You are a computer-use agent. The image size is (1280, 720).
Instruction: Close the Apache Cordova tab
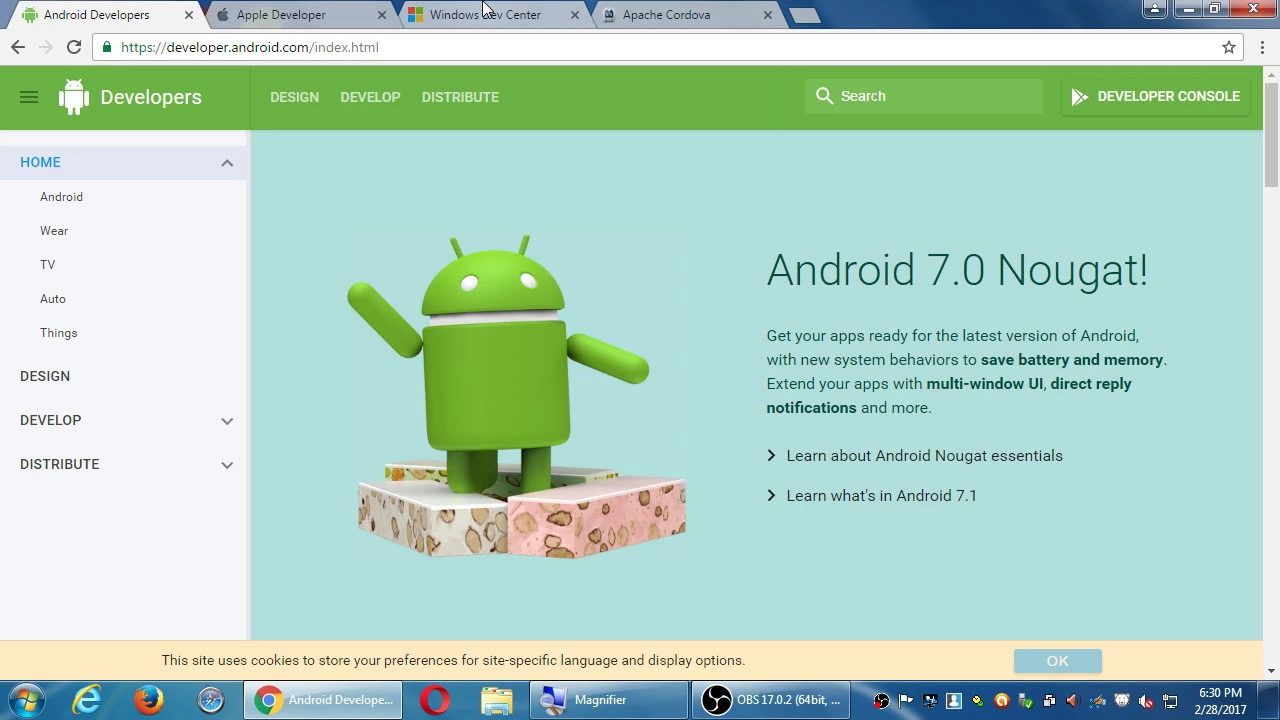[x=767, y=15]
